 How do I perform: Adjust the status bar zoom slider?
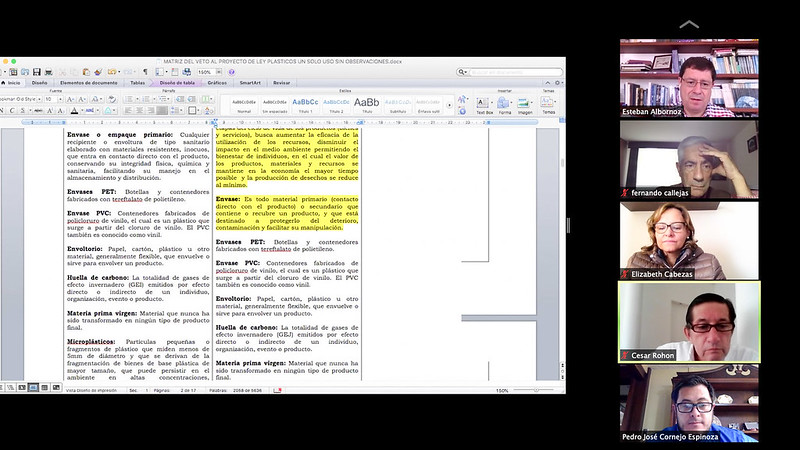point(536,390)
